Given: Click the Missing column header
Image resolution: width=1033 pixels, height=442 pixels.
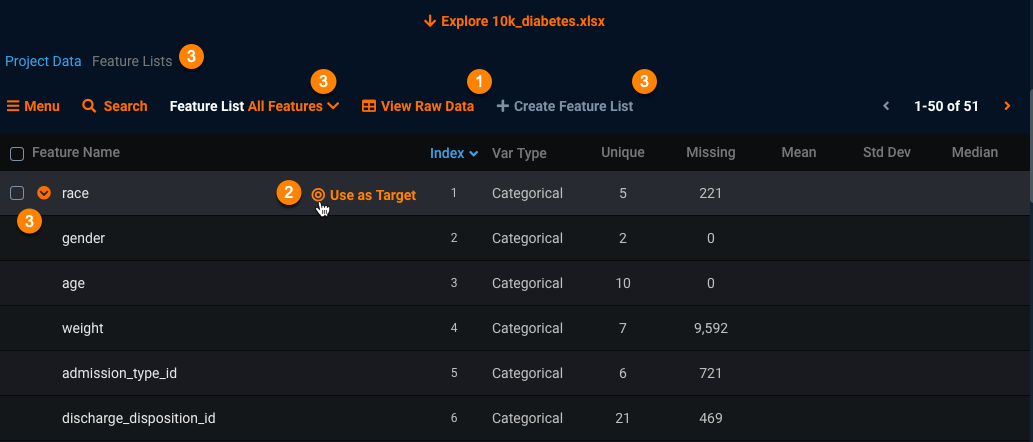Looking at the screenshot, I should tap(710, 153).
